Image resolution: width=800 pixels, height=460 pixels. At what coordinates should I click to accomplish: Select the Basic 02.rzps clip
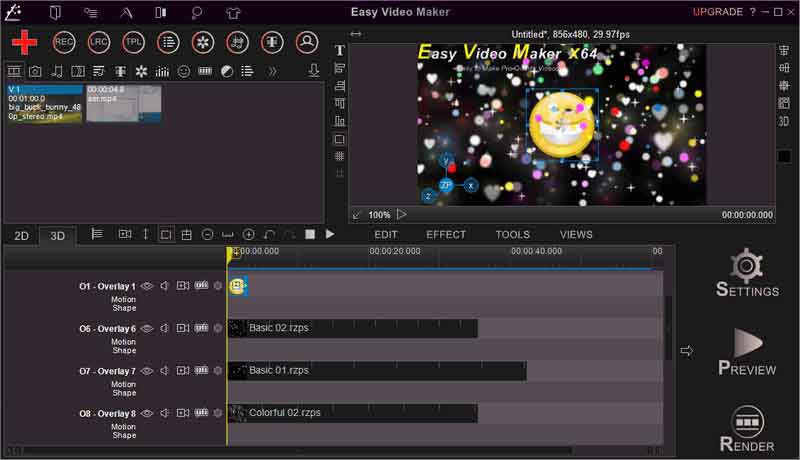click(353, 328)
